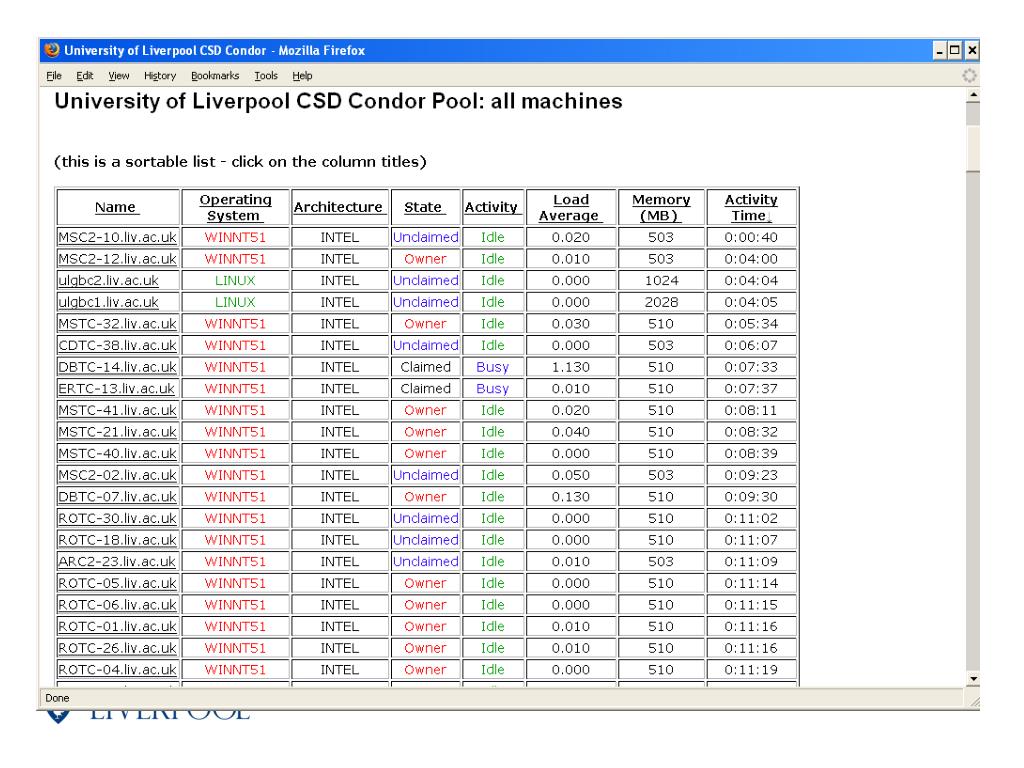Open MSC2-02.liv.ac.uk machine link
The height and width of the screenshot is (768, 1024).
tap(118, 475)
